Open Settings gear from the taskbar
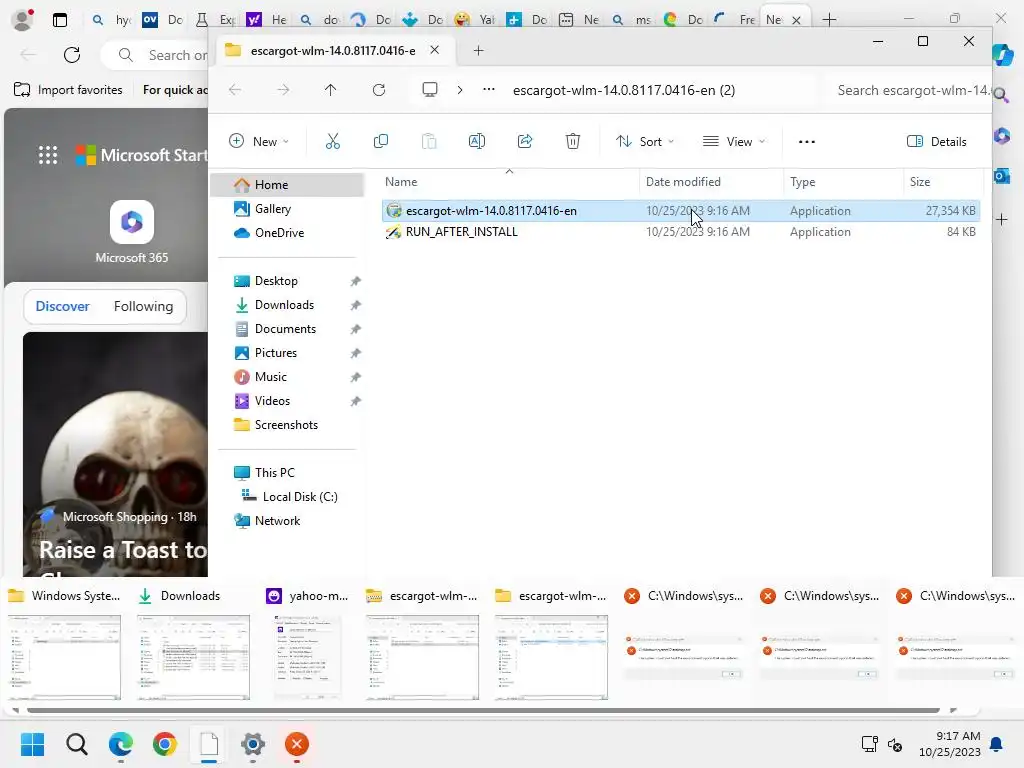This screenshot has width=1024, height=768. click(253, 744)
